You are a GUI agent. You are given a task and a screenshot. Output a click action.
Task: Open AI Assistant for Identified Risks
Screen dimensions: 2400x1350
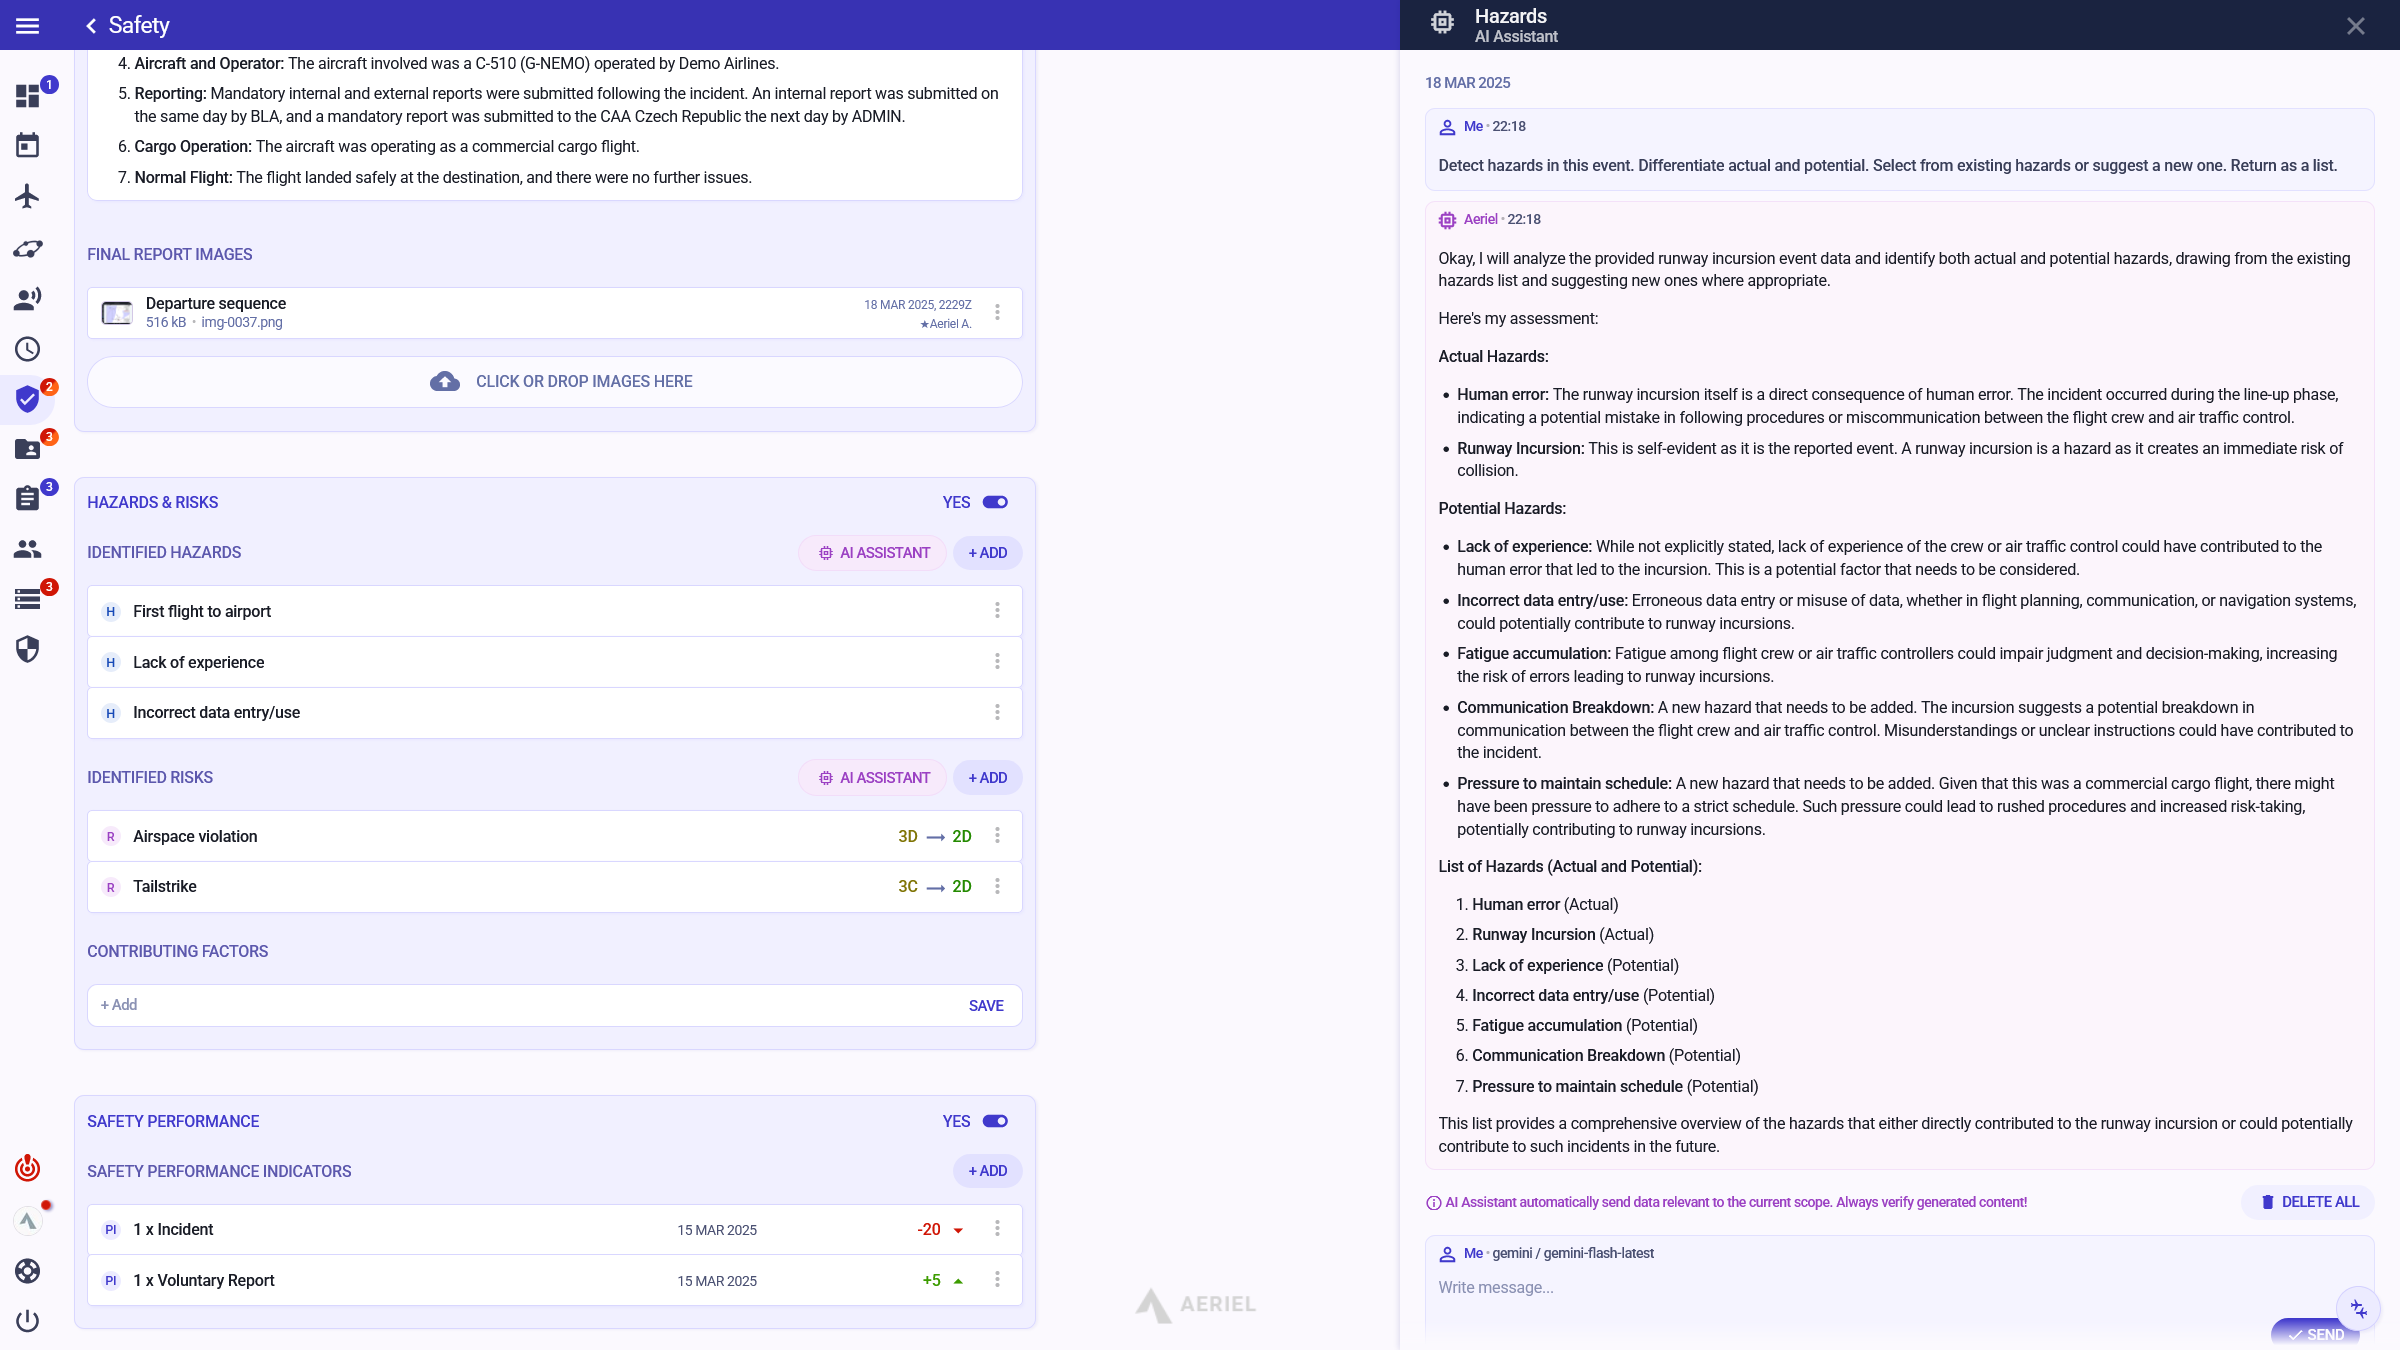873,778
